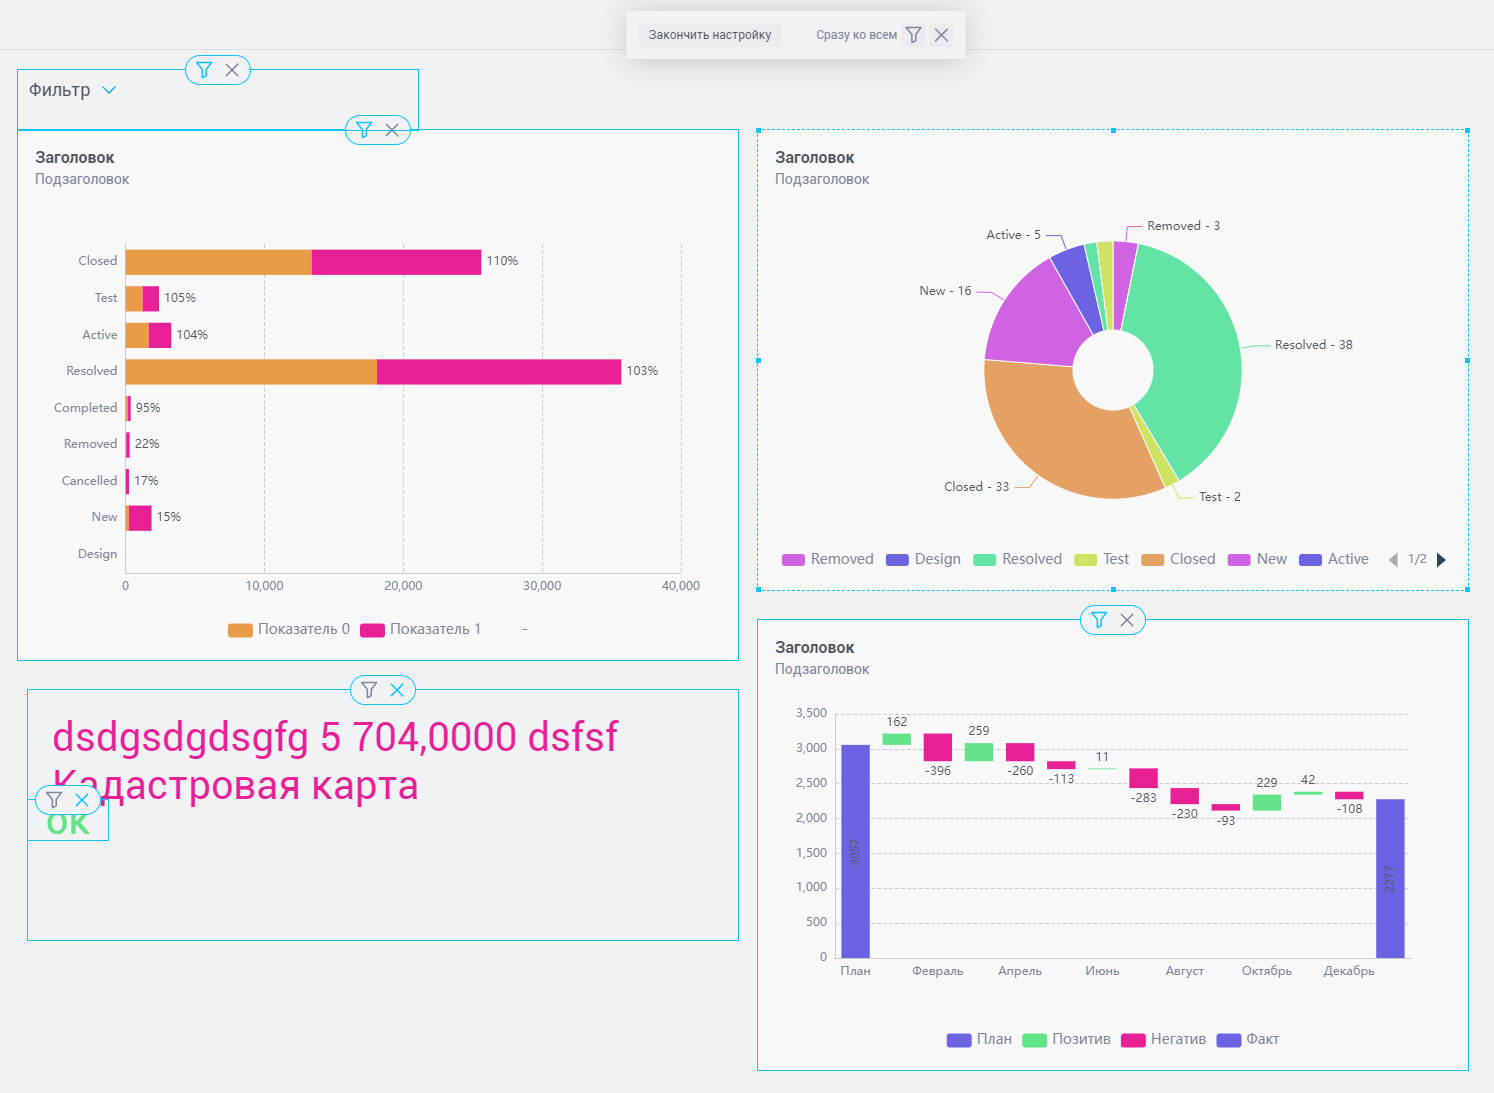This screenshot has width=1494, height=1093.
Task: Click filter icon on bar chart widget
Action: click(364, 130)
